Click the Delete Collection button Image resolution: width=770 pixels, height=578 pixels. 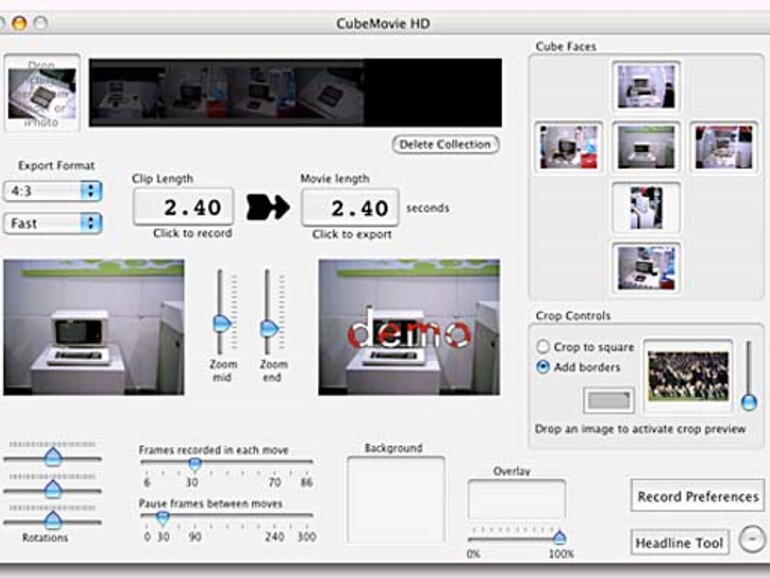[445, 144]
